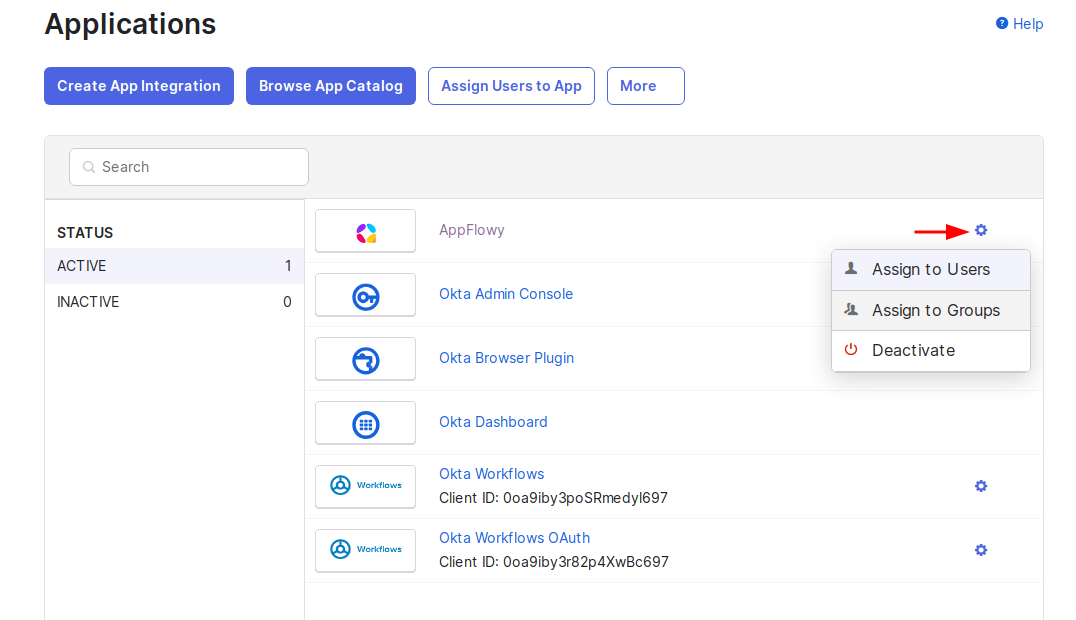1076x620 pixels.
Task: Focus the Search input field
Action: pyautogui.click(x=189, y=167)
